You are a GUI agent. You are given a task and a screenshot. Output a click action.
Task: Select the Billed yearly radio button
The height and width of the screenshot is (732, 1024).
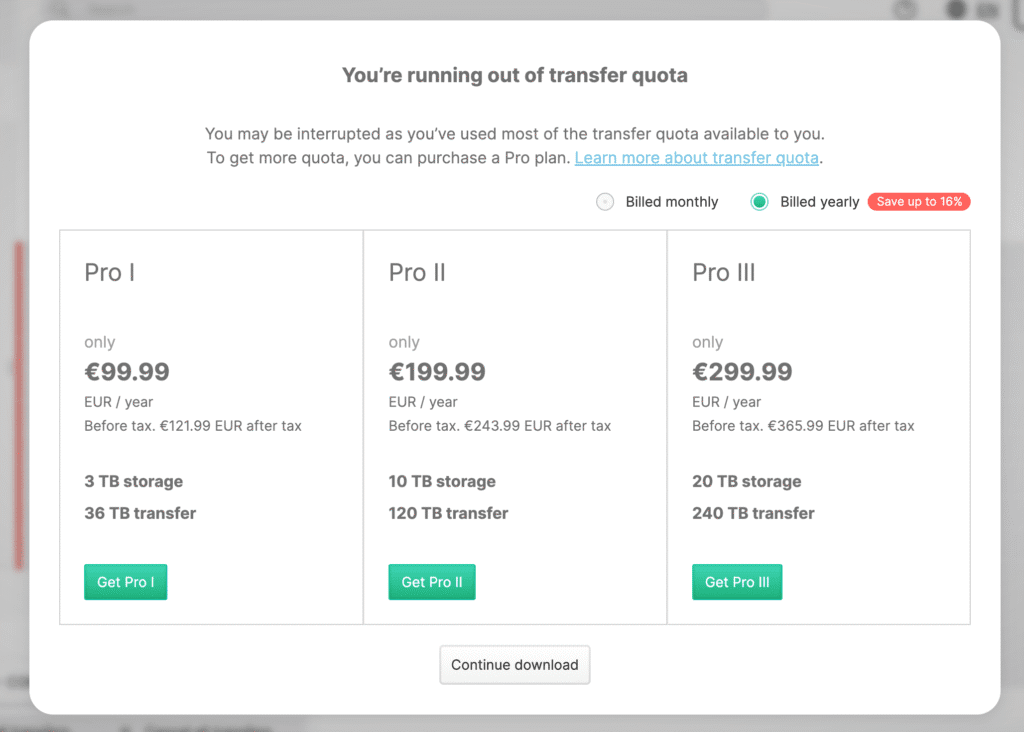tap(760, 202)
